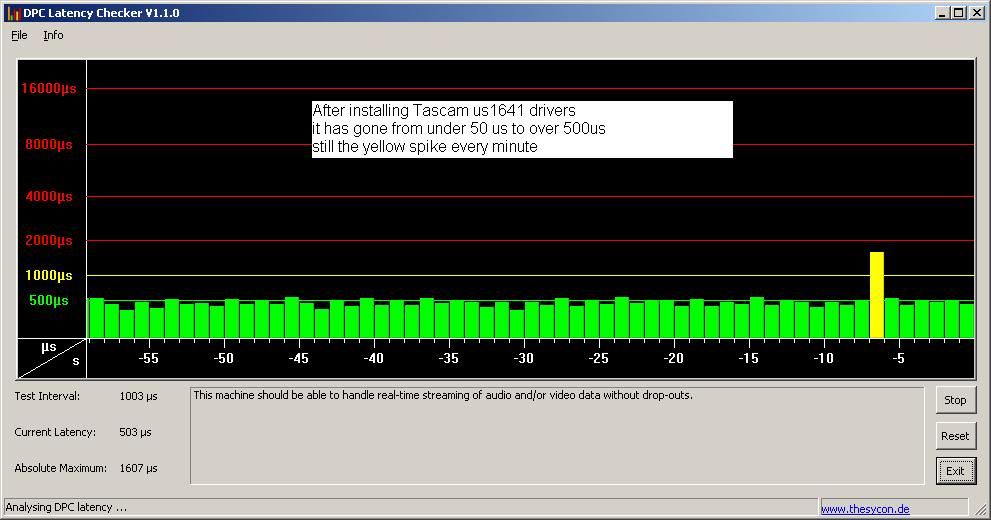Screen dimensions: 991x520
Task: Click the yellow 1000µs threshold label
Action: [49, 275]
